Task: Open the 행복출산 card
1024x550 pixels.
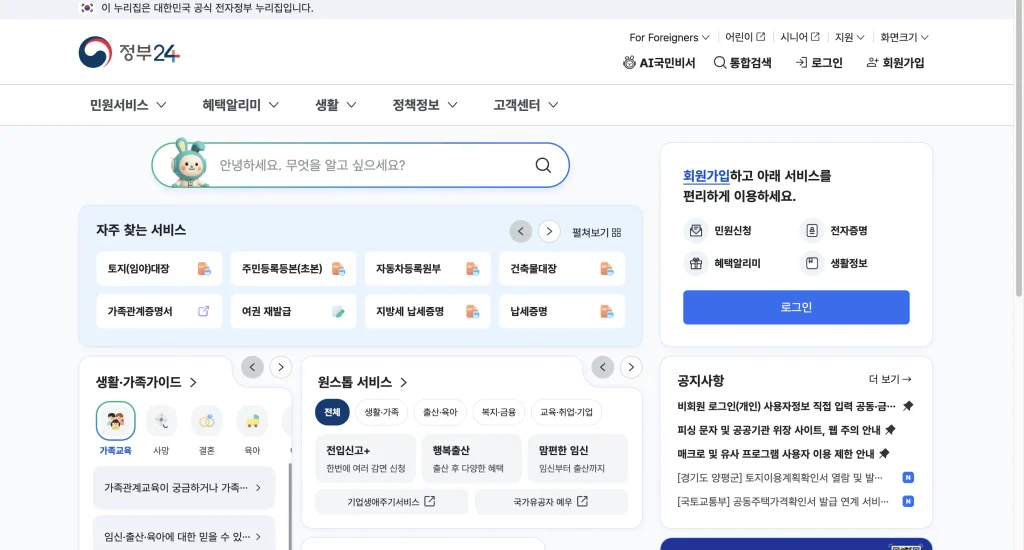Action: tap(472, 459)
